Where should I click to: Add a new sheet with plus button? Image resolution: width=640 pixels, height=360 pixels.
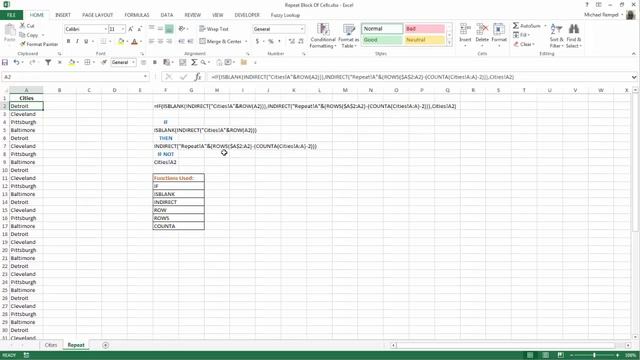coord(105,345)
